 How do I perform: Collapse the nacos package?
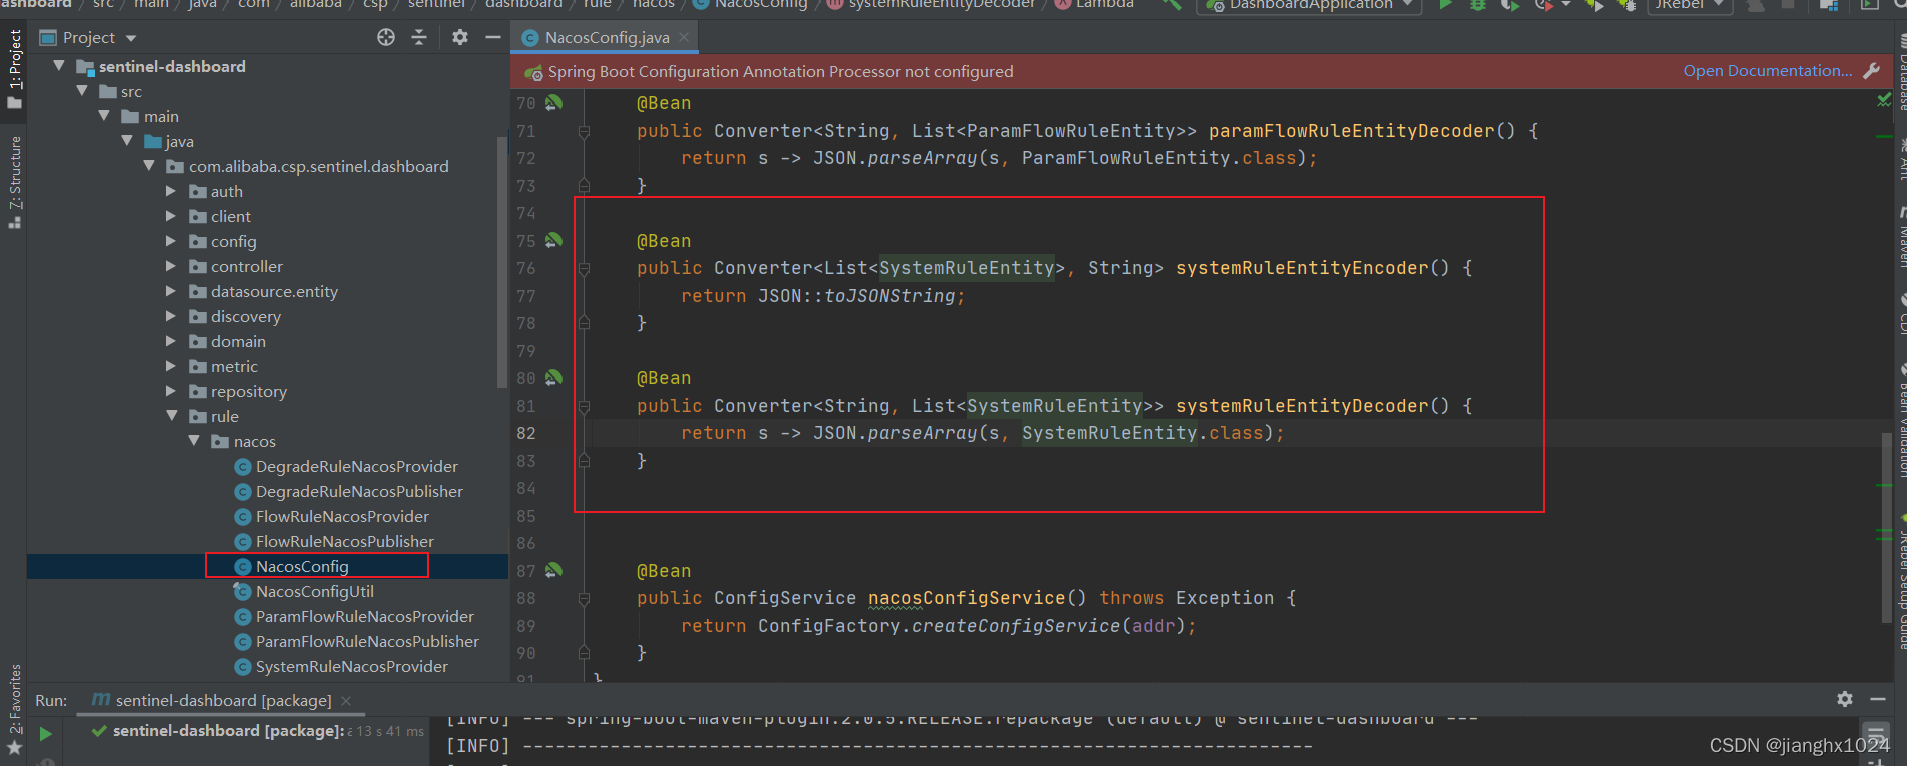pos(194,441)
